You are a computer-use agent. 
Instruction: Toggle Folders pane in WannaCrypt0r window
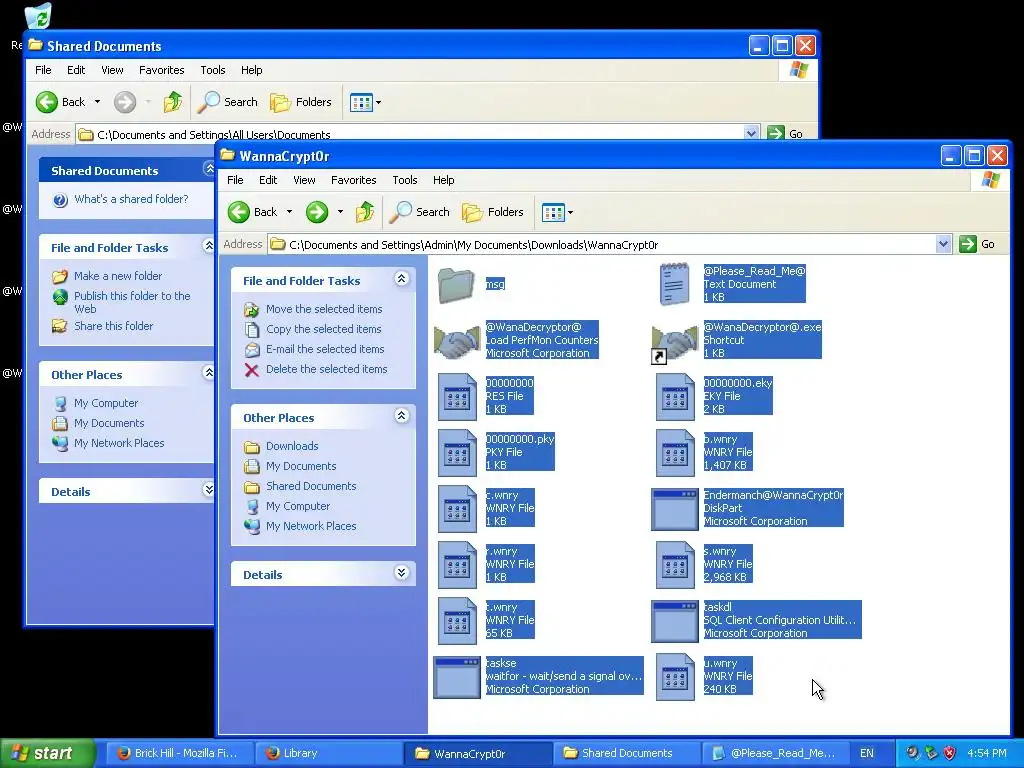493,212
